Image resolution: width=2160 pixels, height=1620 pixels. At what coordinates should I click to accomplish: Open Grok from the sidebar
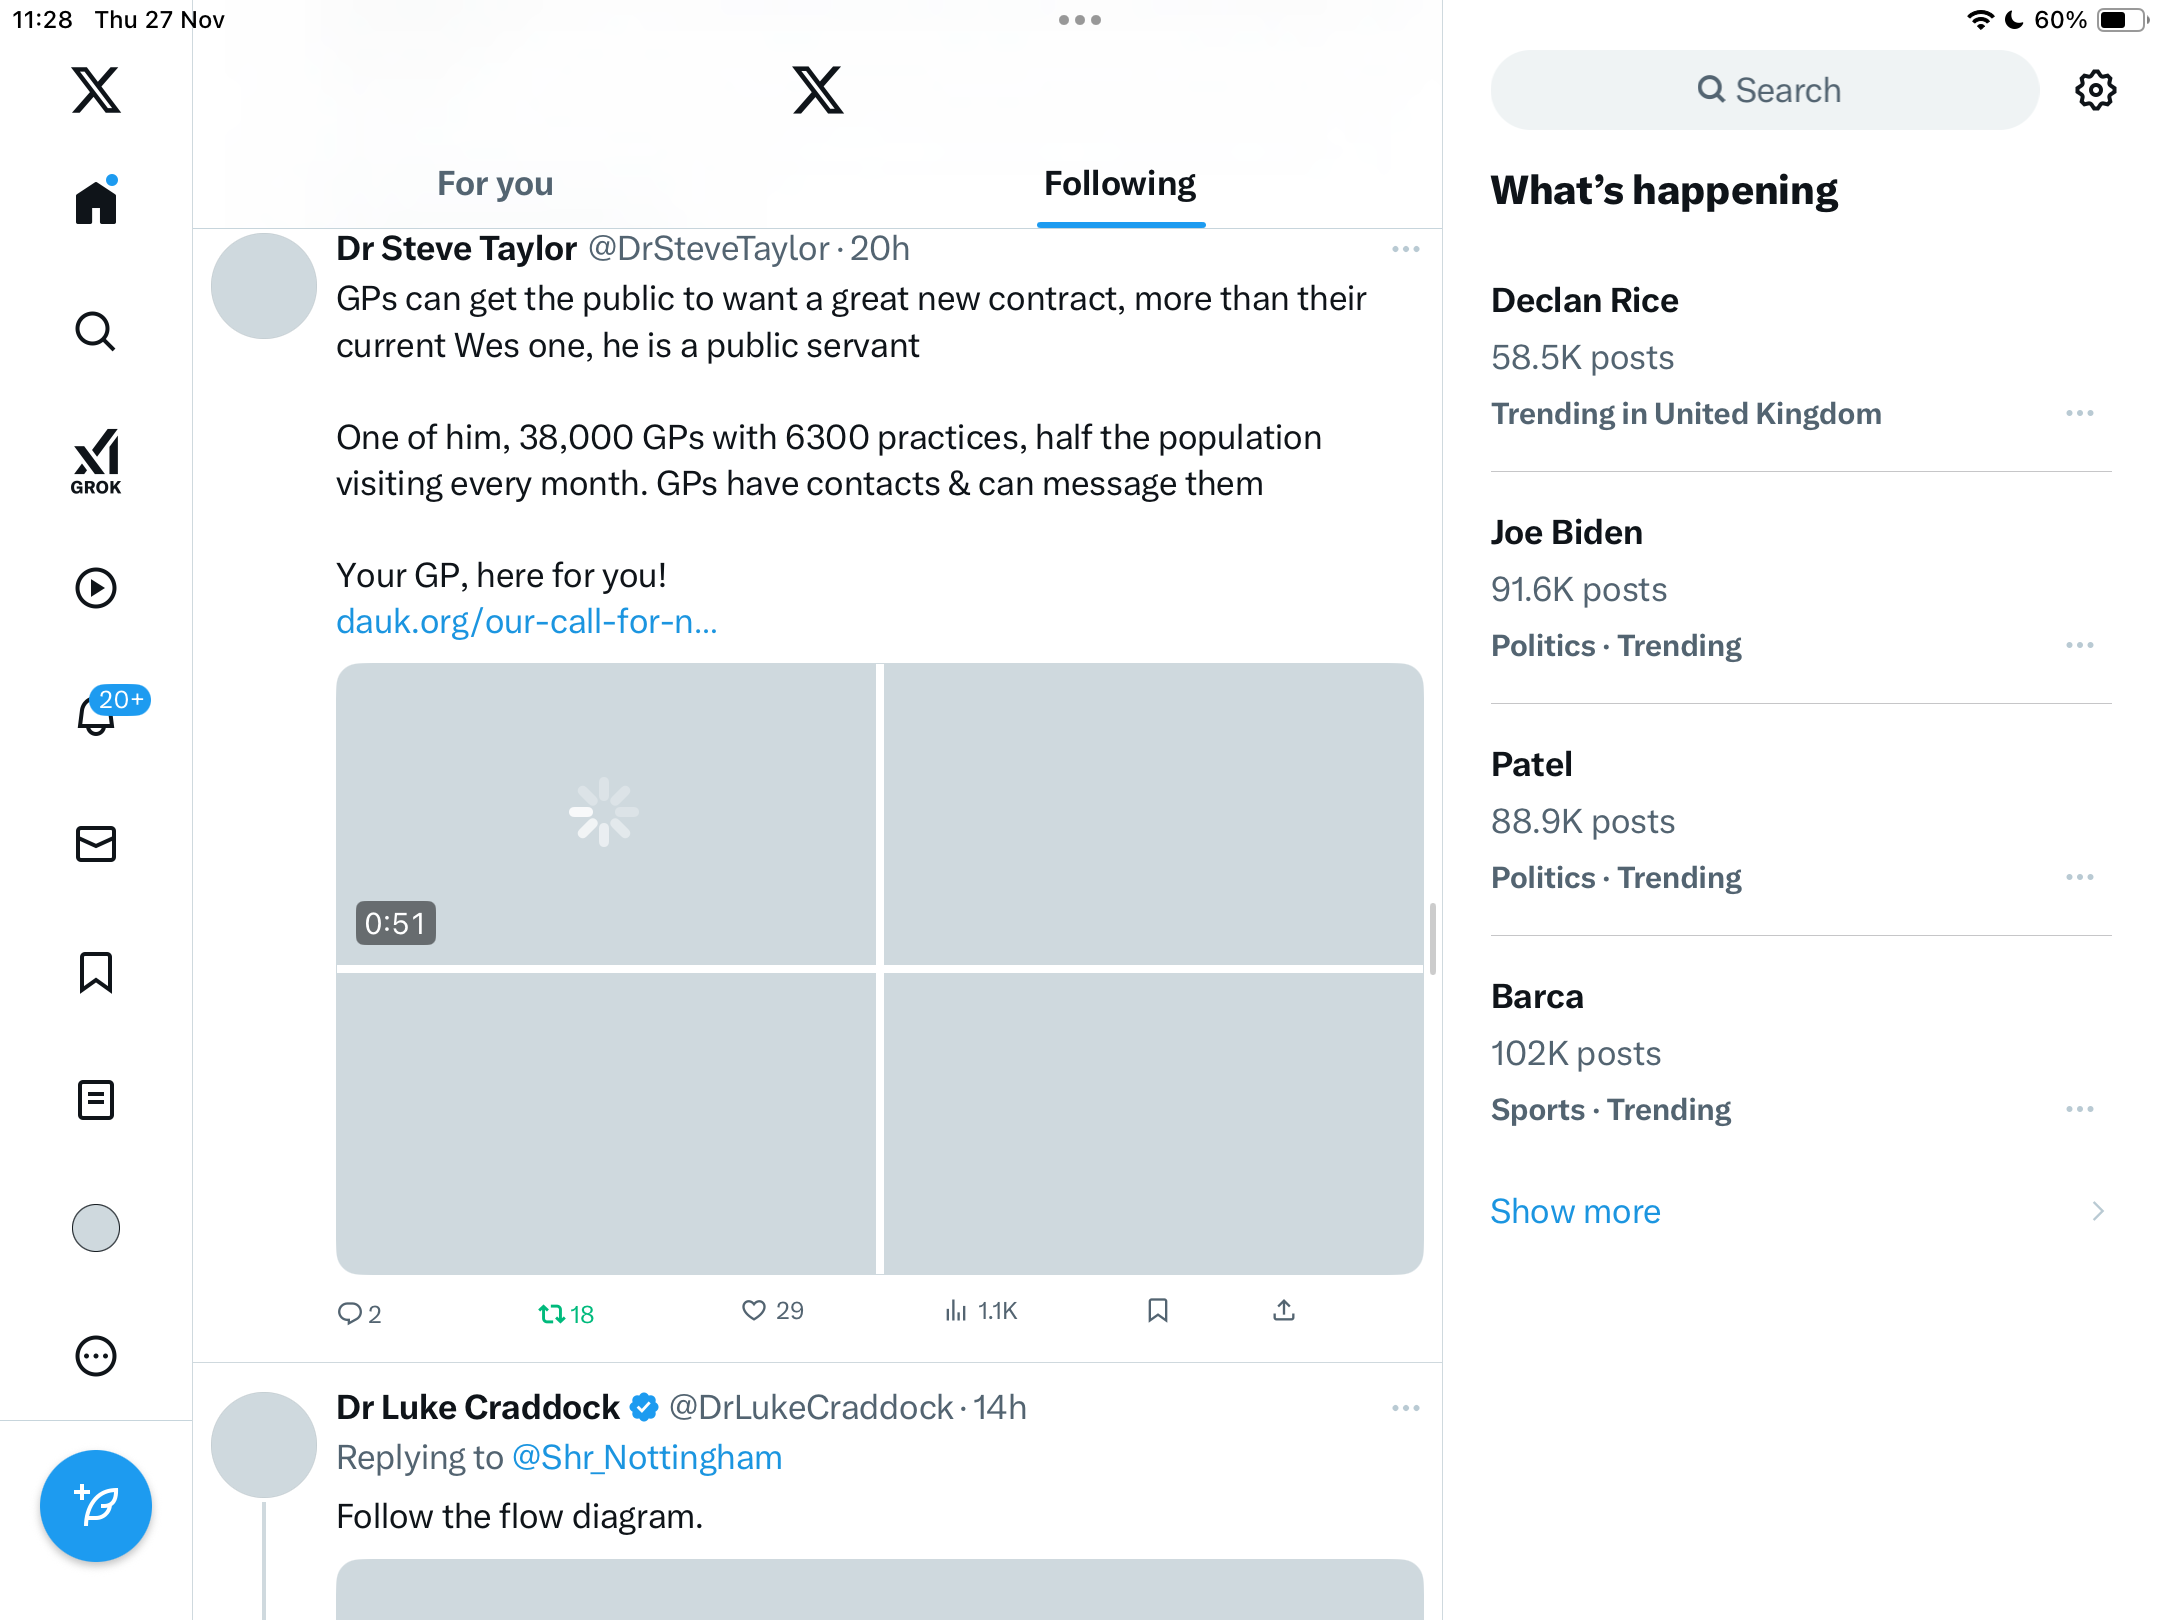pos(96,462)
